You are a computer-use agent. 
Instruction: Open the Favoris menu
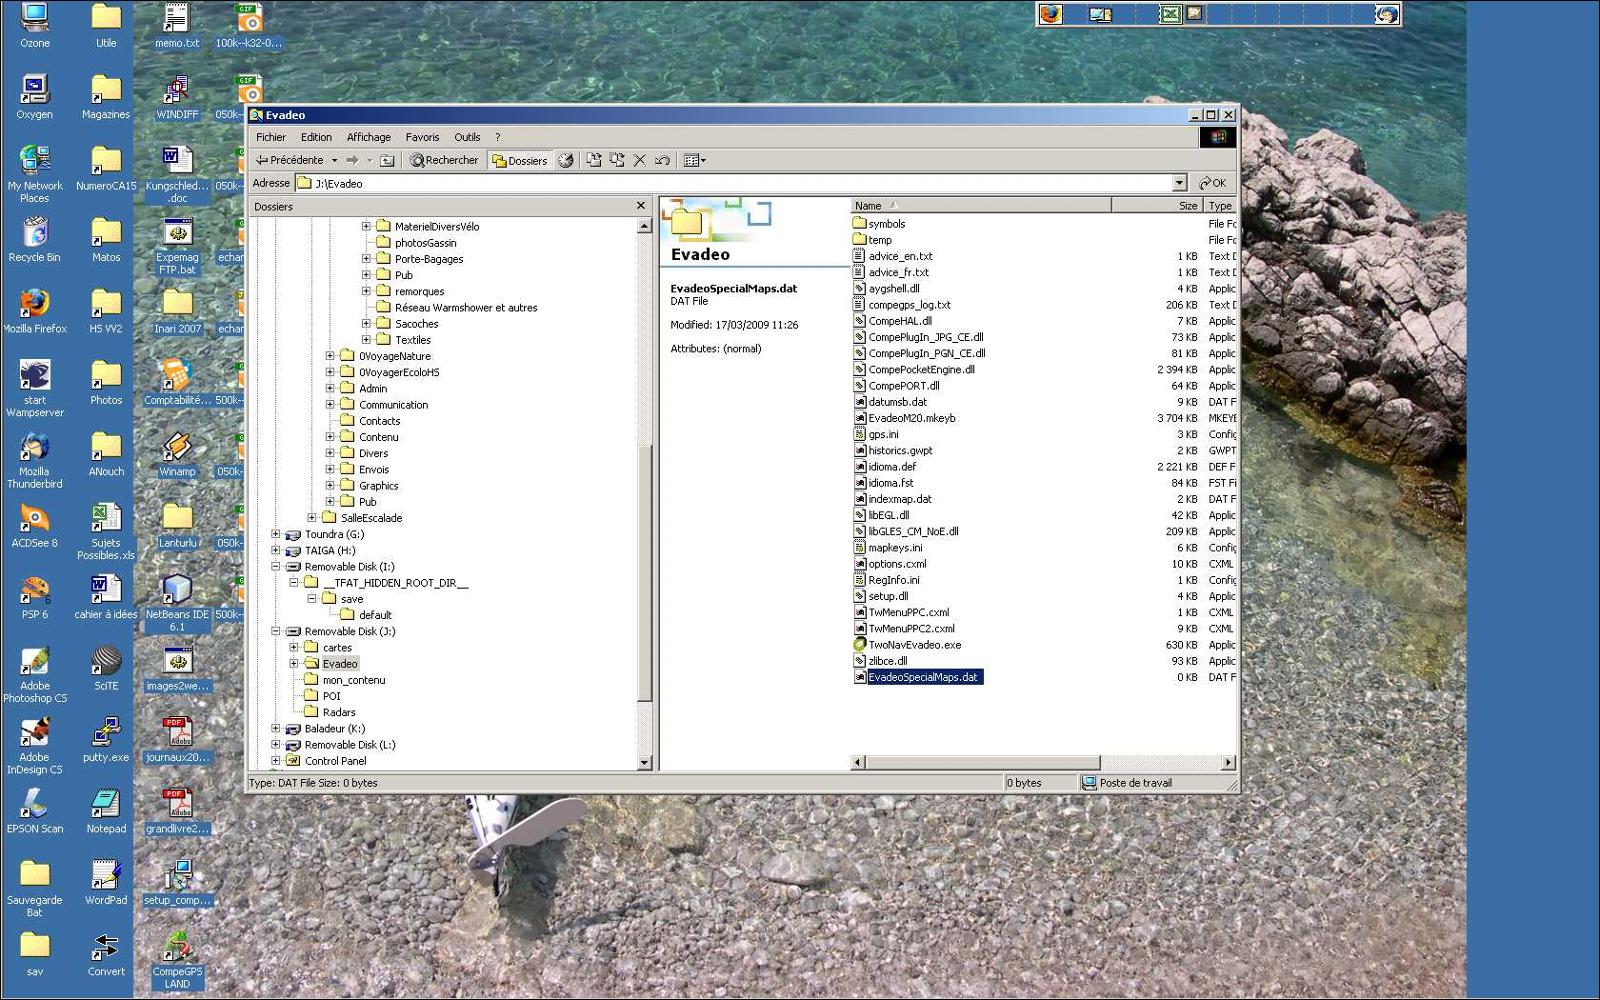pos(422,137)
